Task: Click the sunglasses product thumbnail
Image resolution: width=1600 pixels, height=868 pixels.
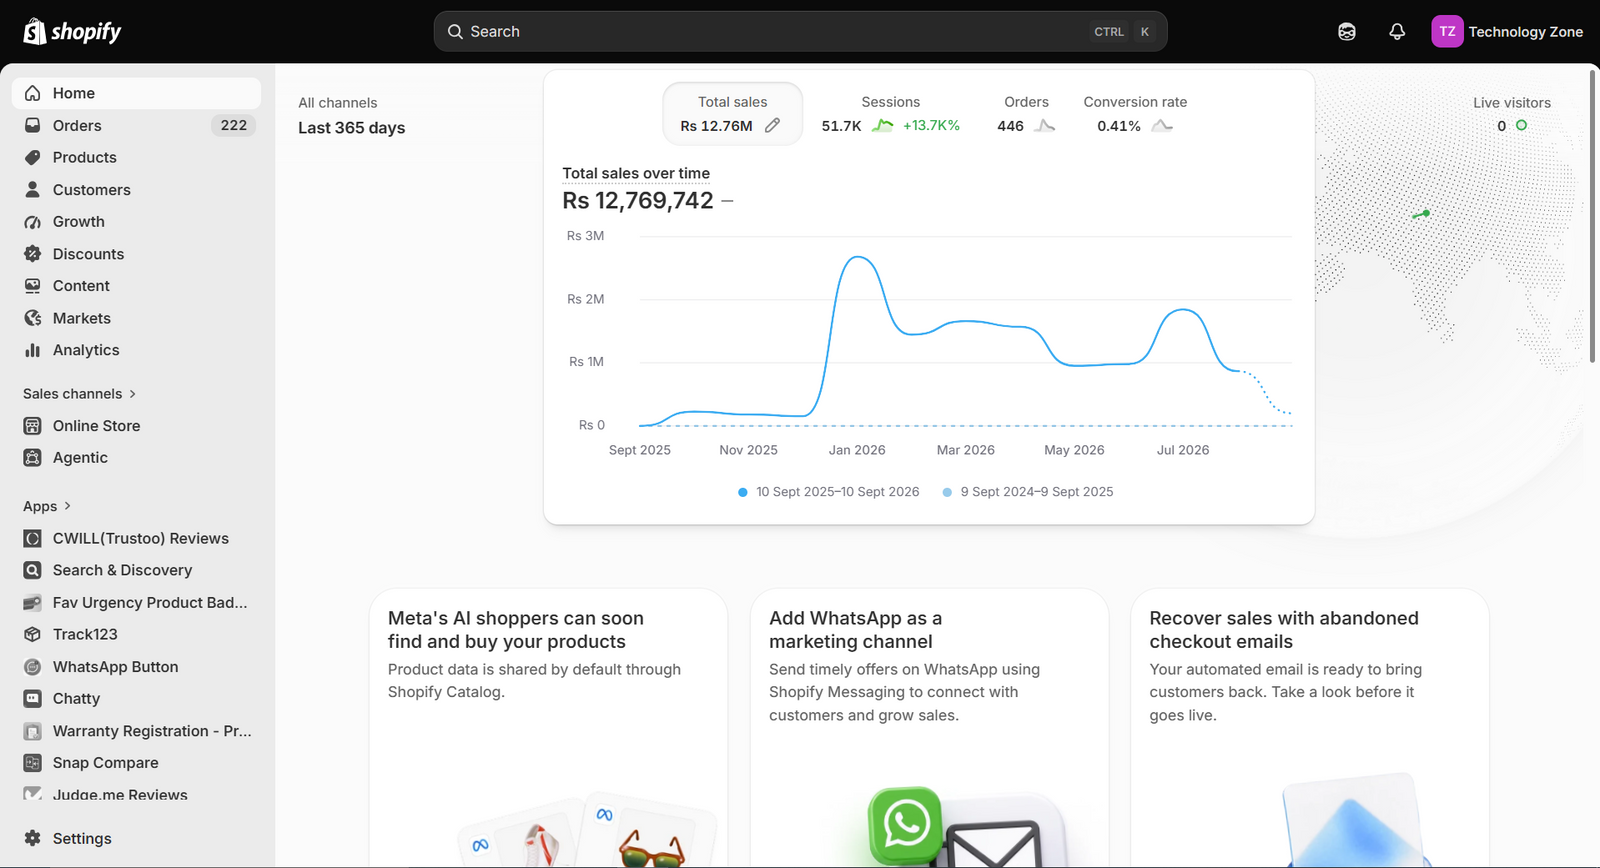Action: 652,848
